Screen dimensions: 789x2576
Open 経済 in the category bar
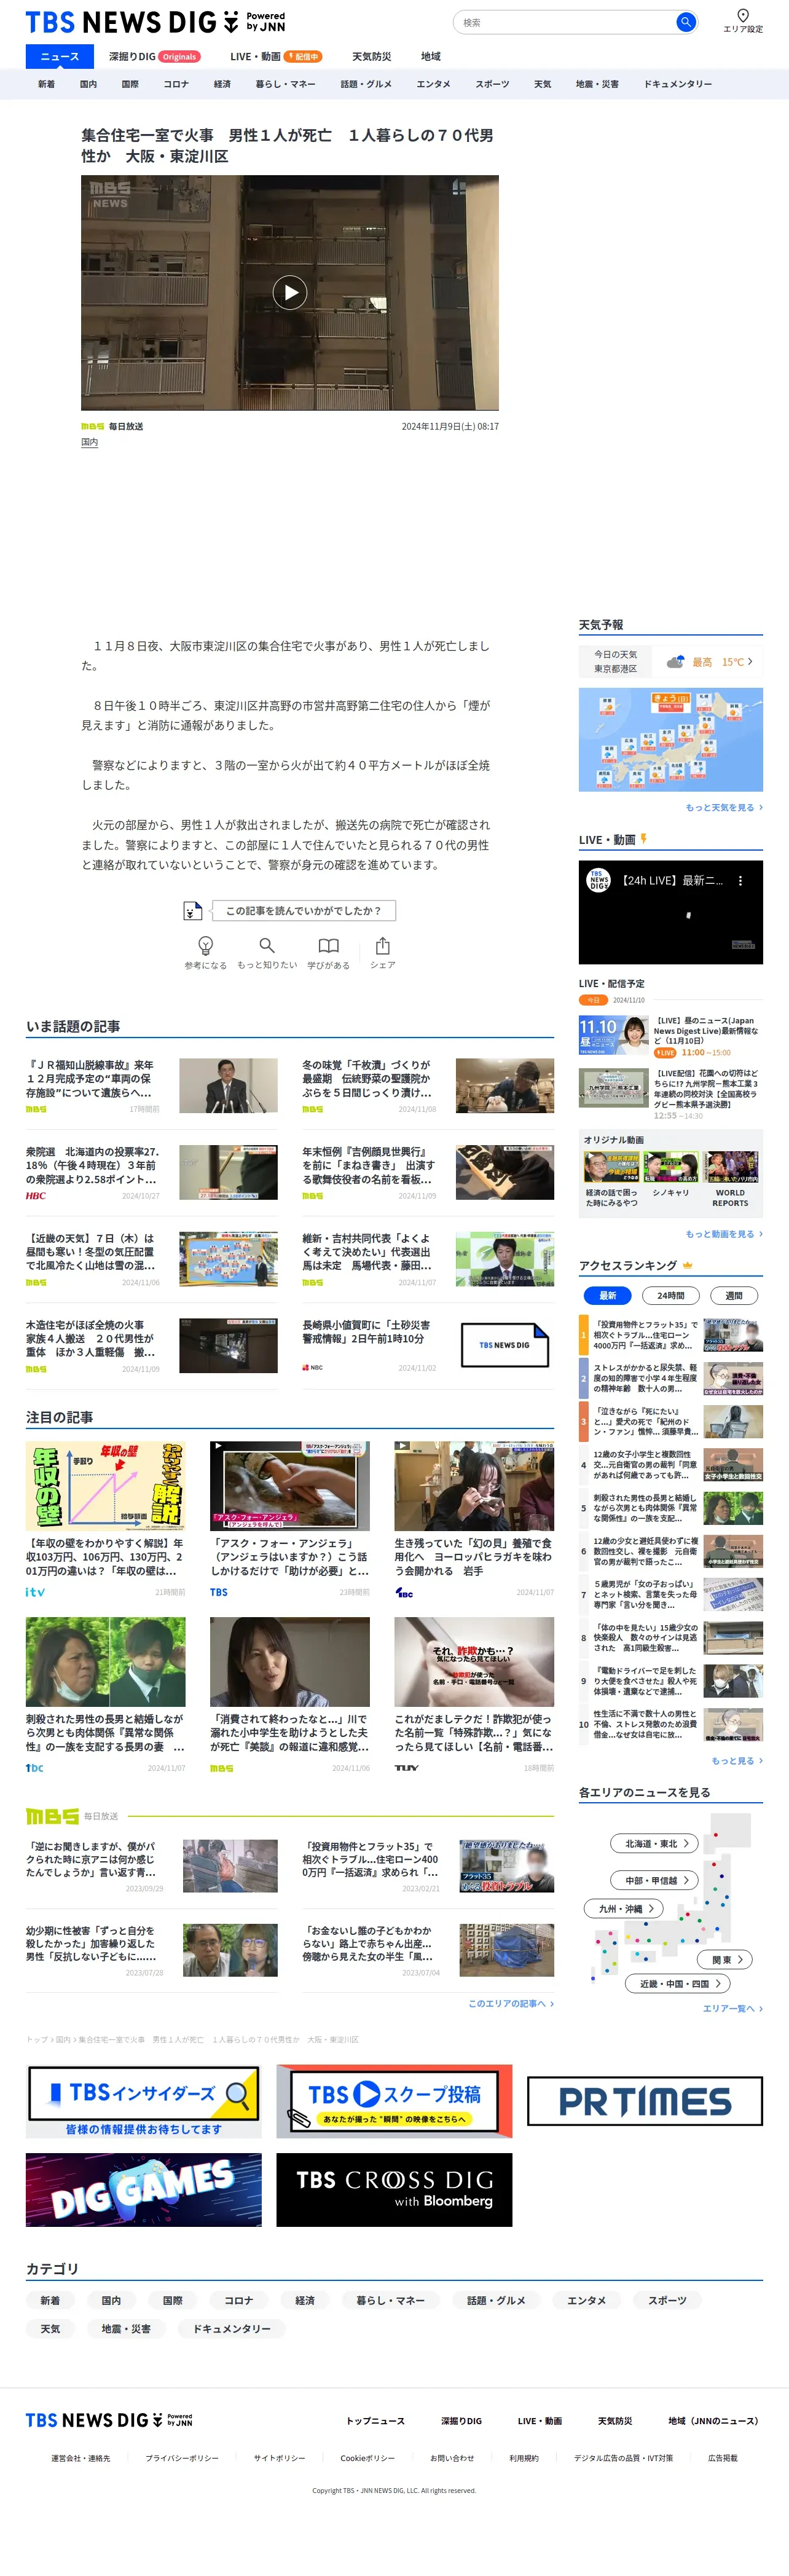[x=222, y=84]
